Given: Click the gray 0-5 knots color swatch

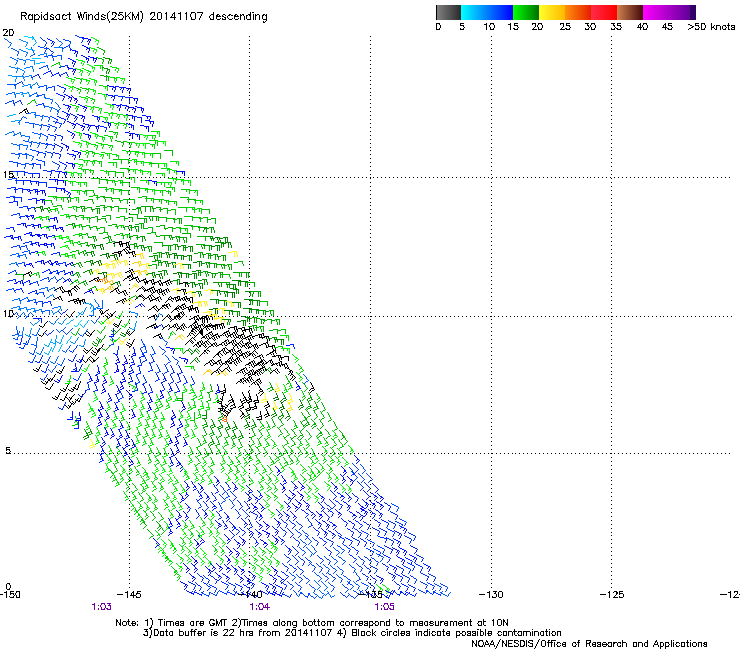Looking at the screenshot, I should pos(448,12).
